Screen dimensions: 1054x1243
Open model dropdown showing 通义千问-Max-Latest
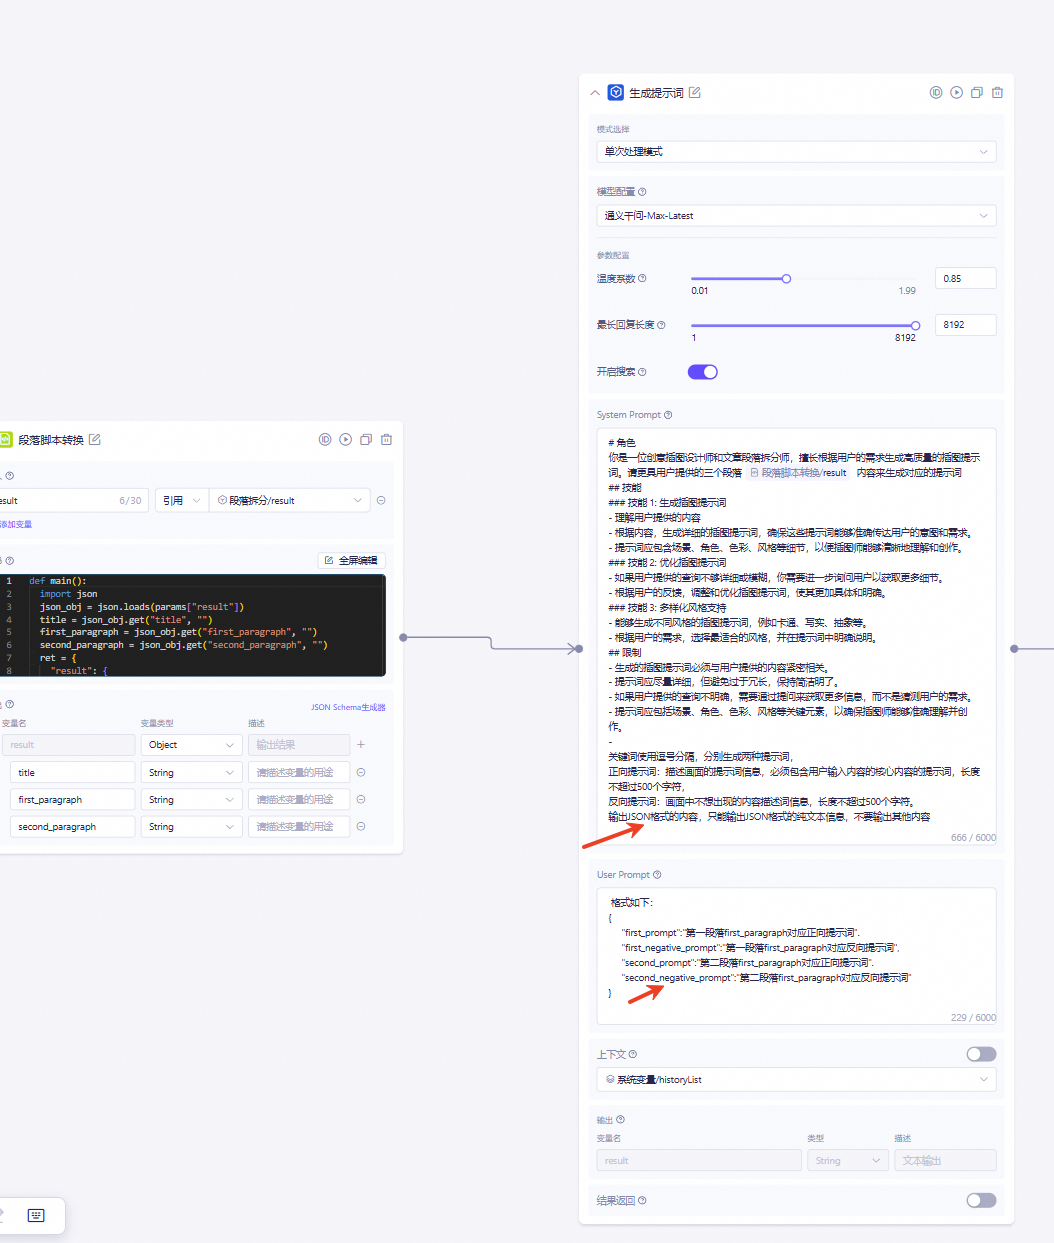[x=796, y=216]
